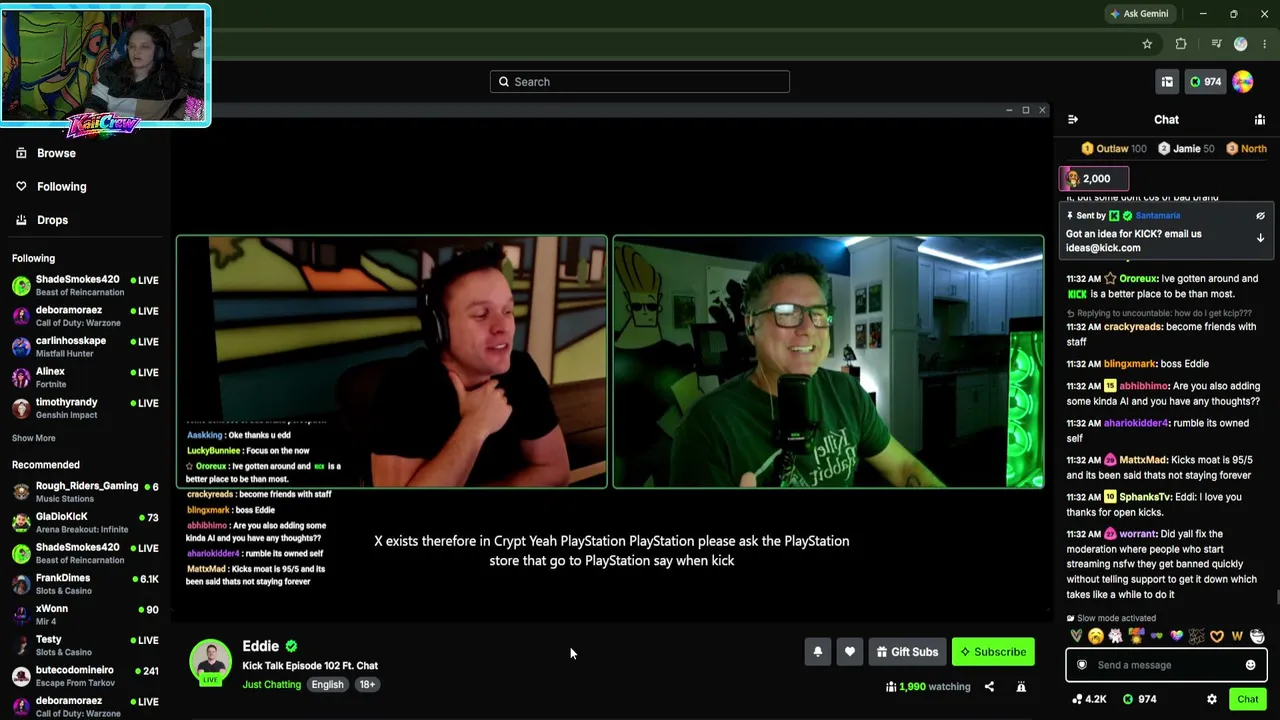
Task: Click username SphanksTv in chat
Action: coord(1145,497)
